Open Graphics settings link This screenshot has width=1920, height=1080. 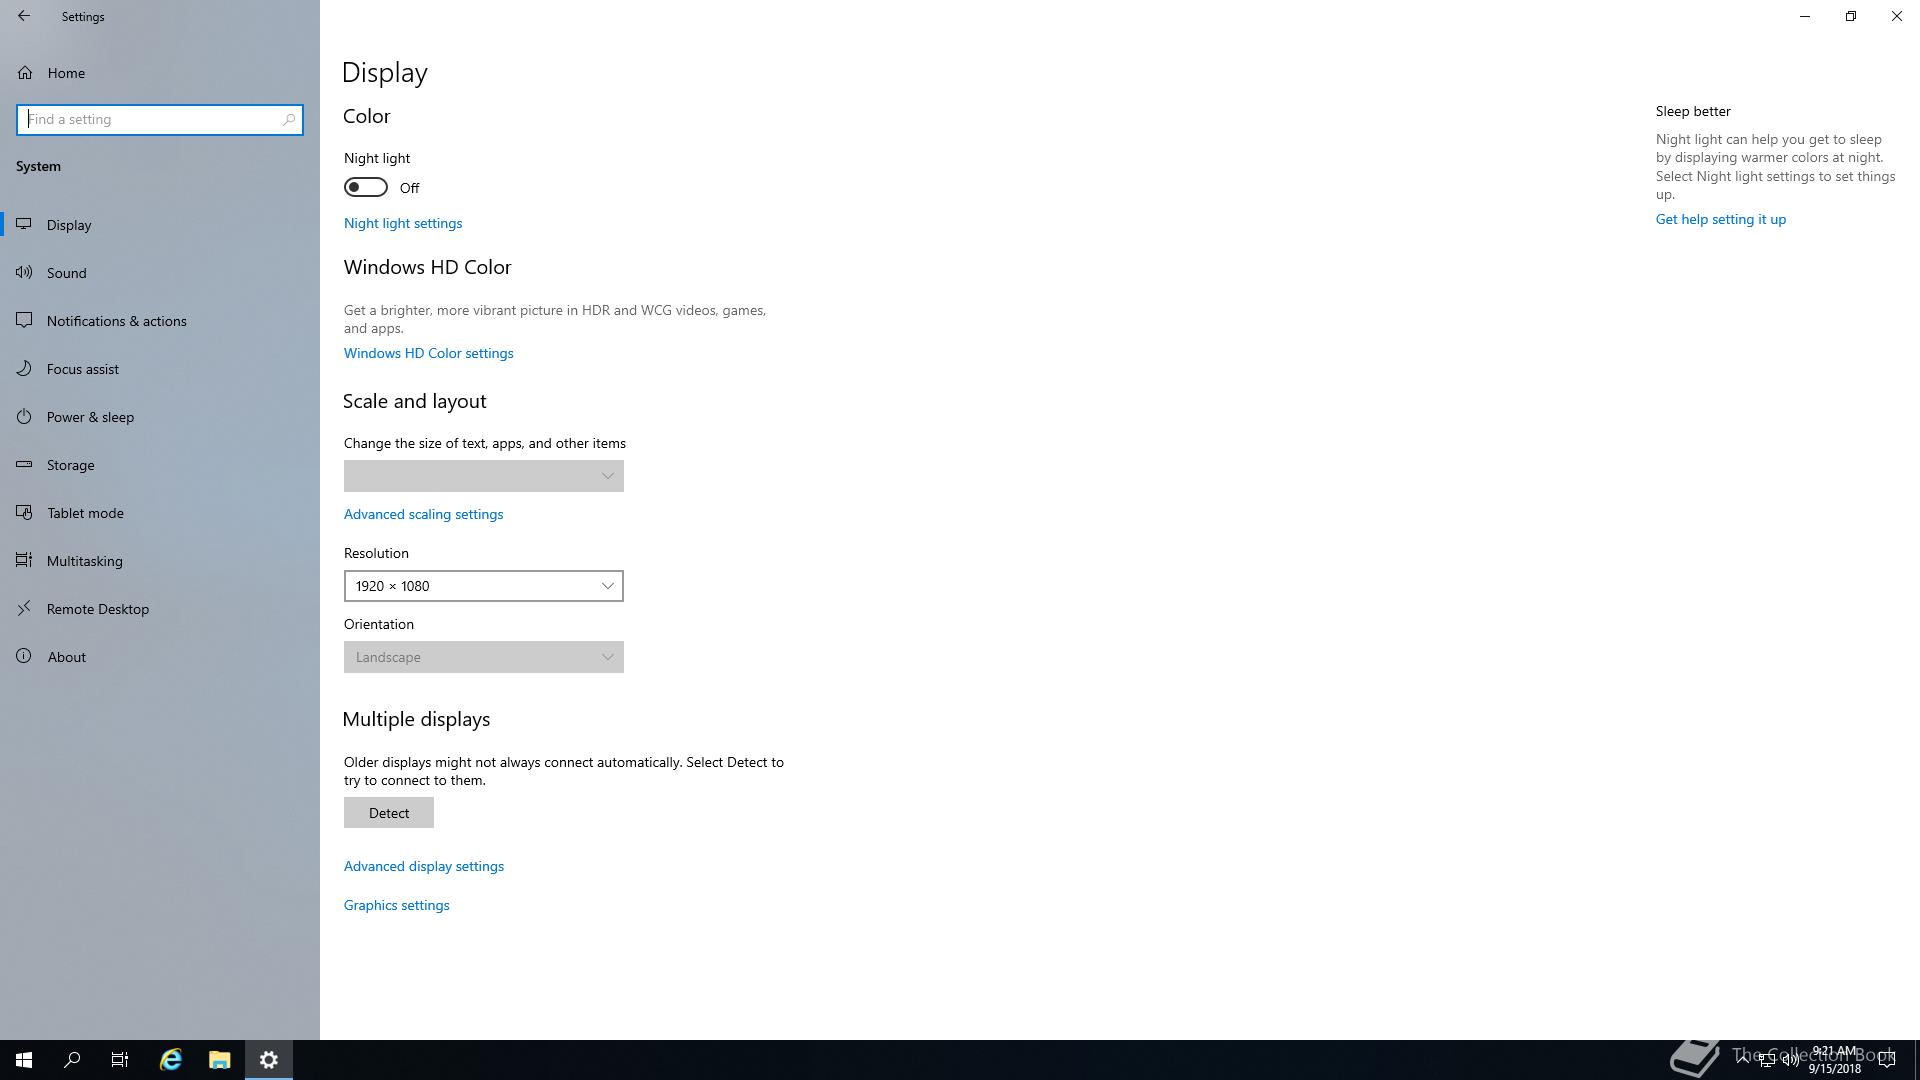point(397,905)
